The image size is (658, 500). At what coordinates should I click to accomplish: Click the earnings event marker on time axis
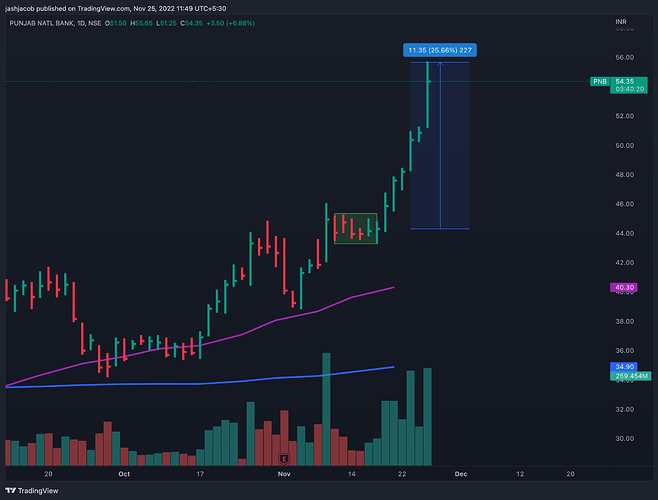[284, 459]
